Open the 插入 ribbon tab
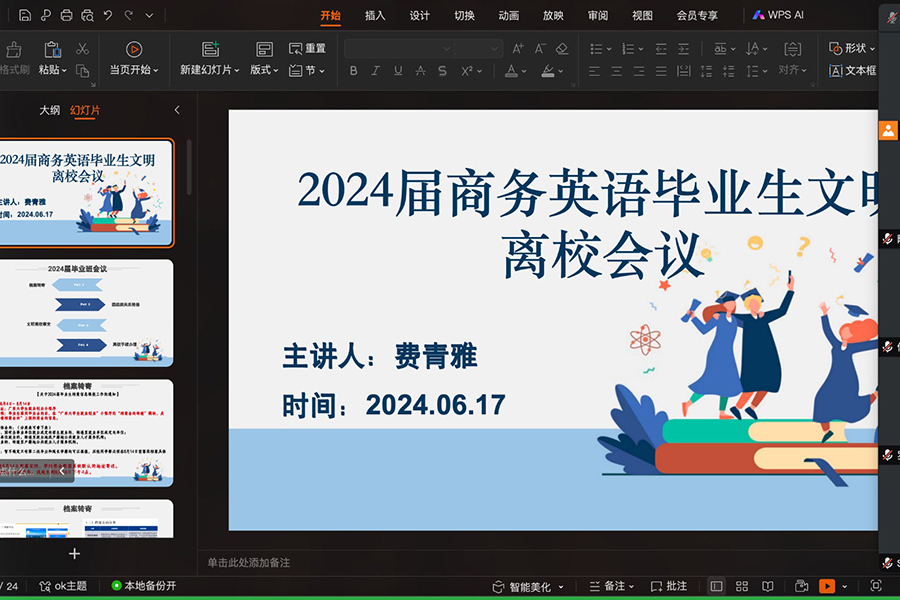 click(x=375, y=15)
